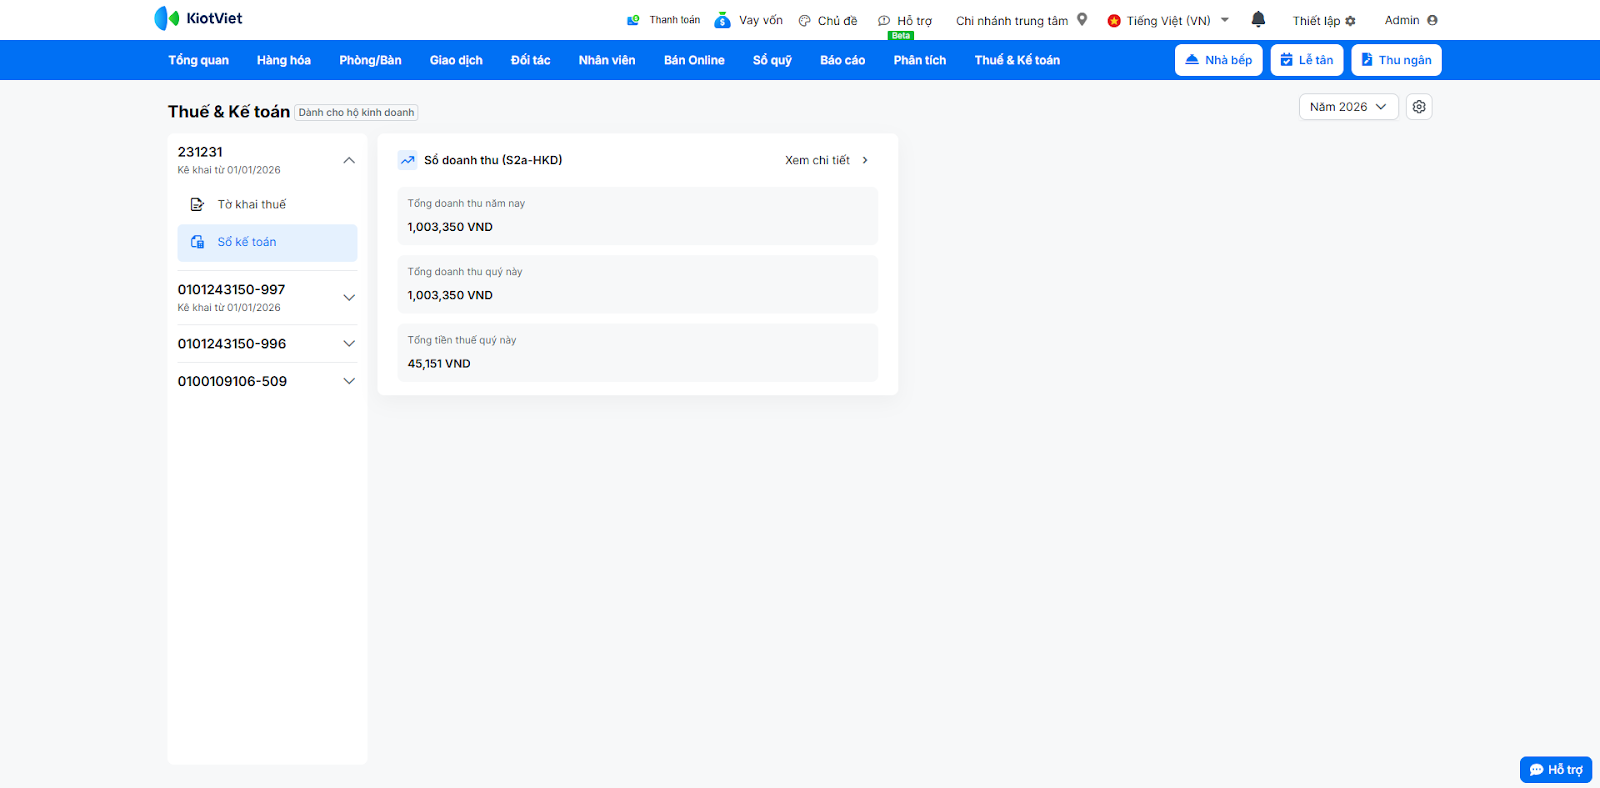Click the Nhà bếp cloche icon
1600x788 pixels.
click(x=1192, y=60)
